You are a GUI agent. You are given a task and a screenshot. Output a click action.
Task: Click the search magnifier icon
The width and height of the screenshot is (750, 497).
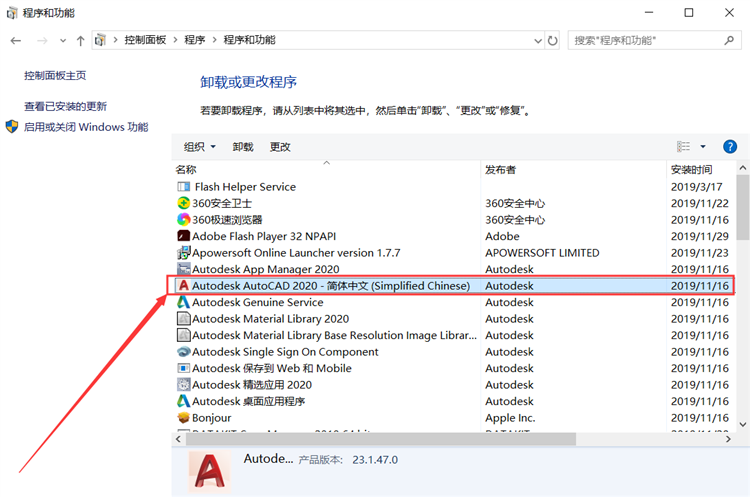(x=729, y=40)
